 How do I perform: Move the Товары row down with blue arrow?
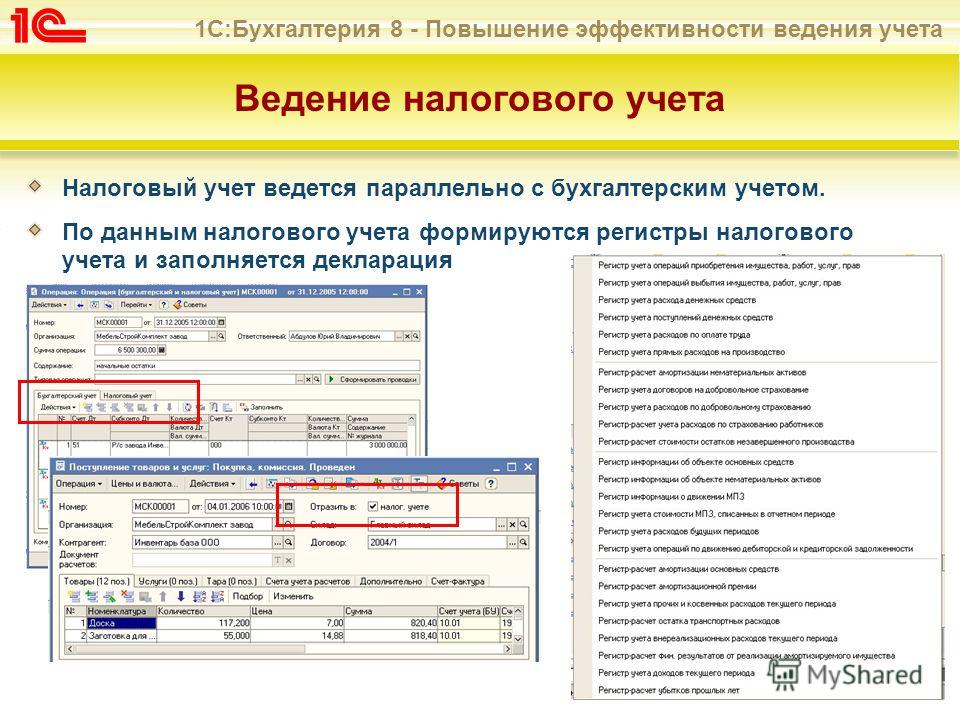point(181,596)
